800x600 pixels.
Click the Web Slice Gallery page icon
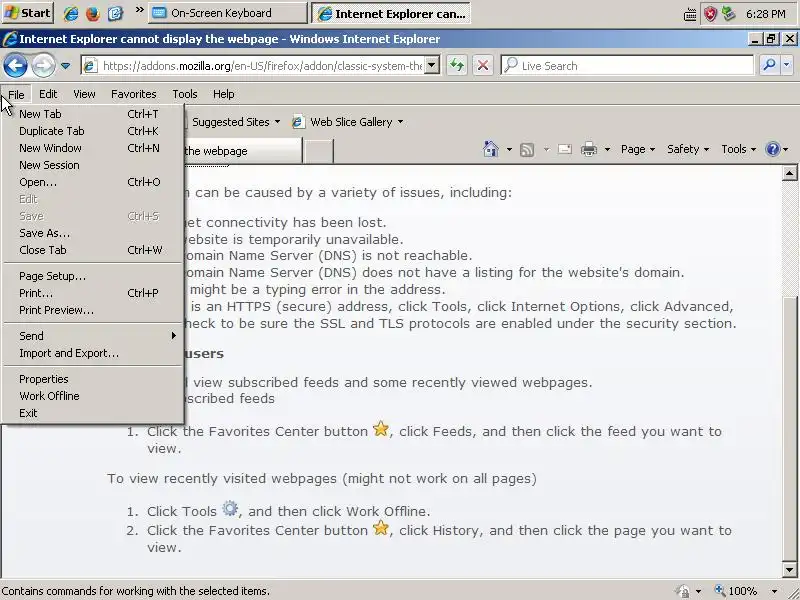(298, 122)
